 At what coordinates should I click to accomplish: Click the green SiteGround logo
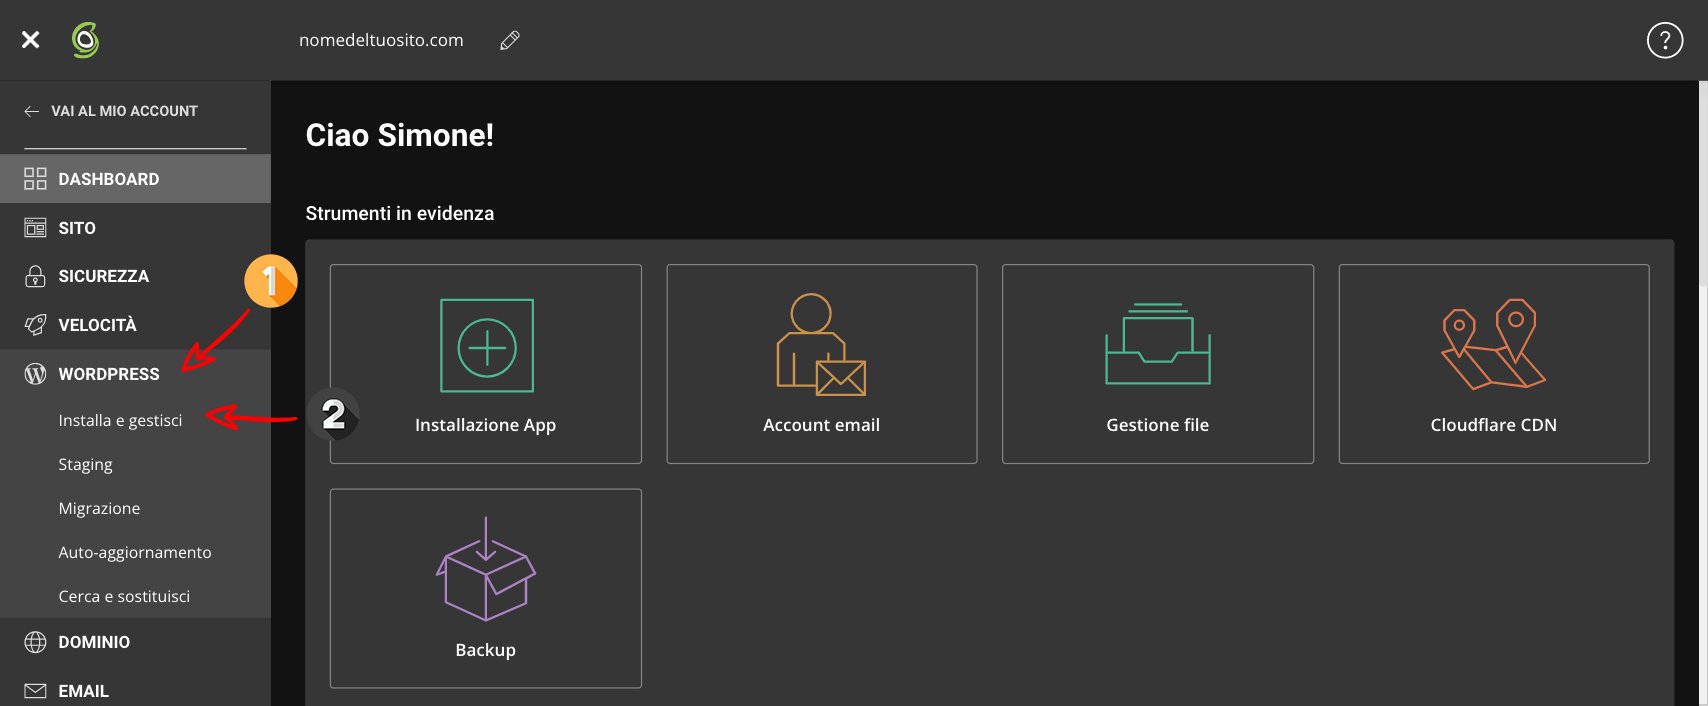pyautogui.click(x=85, y=40)
